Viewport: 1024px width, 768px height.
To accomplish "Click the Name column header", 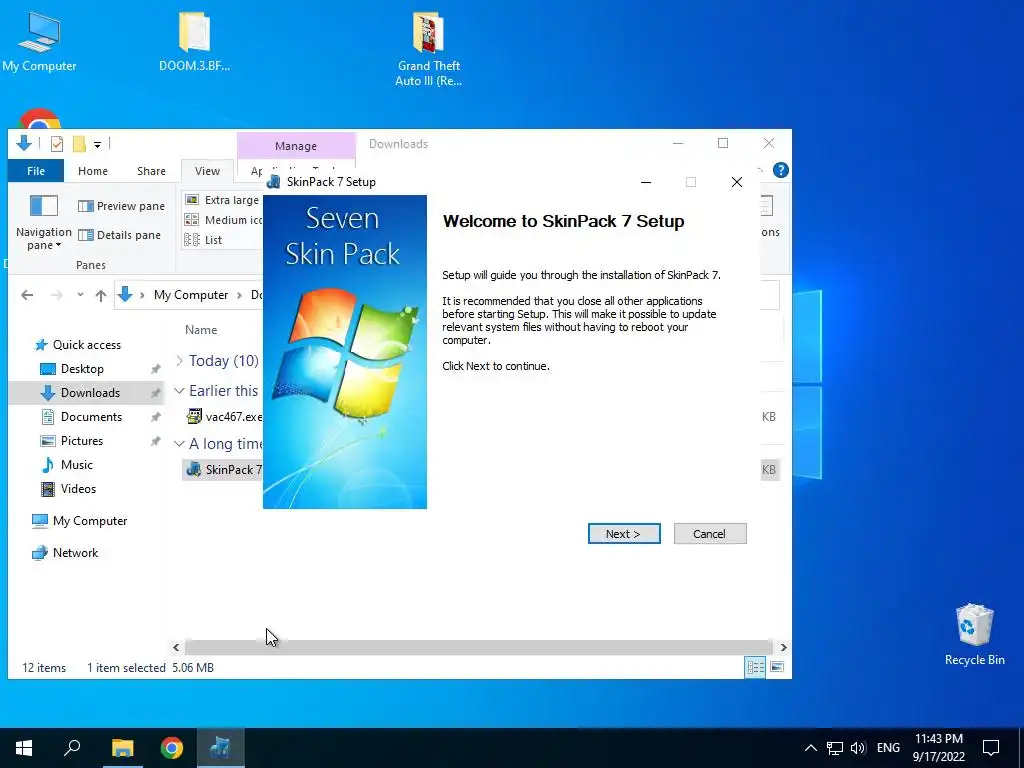I will click(x=201, y=330).
